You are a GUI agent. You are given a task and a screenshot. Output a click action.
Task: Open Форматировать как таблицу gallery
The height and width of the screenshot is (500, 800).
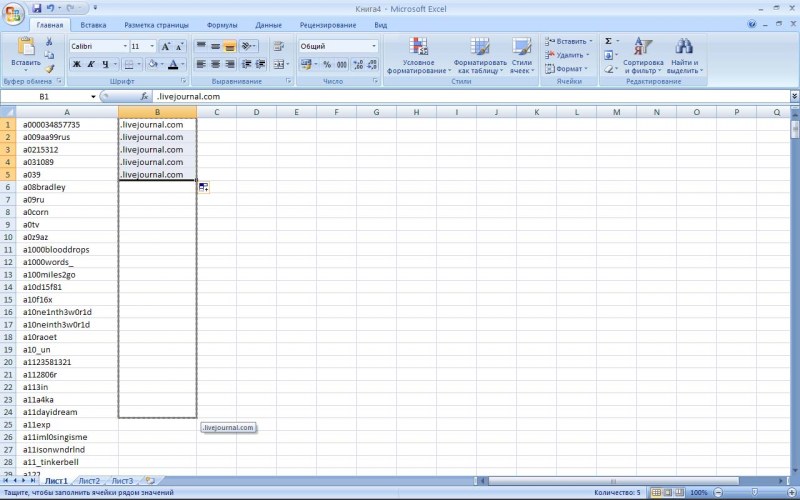click(x=480, y=56)
